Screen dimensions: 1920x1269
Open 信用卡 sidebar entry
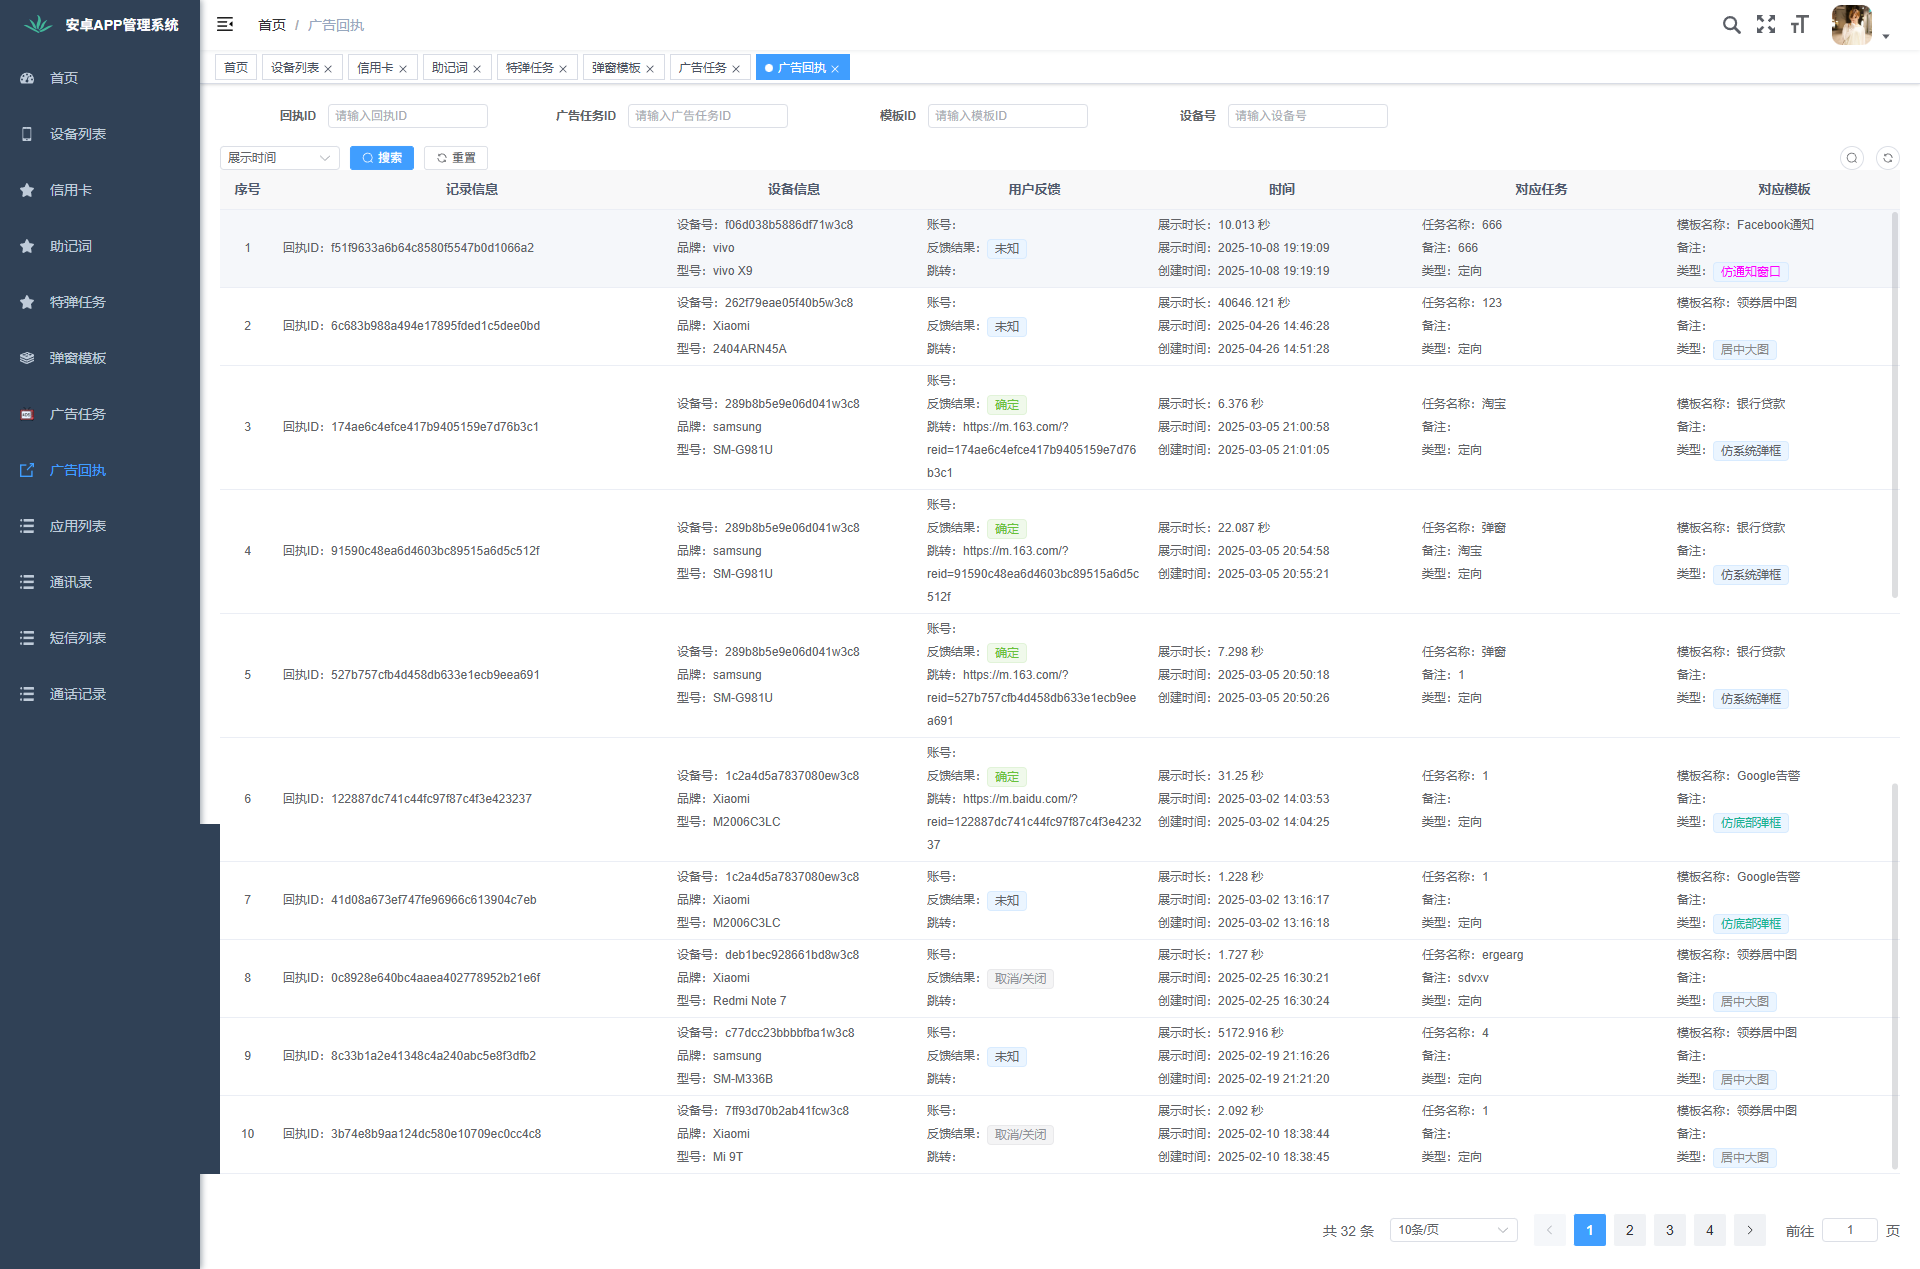point(100,190)
